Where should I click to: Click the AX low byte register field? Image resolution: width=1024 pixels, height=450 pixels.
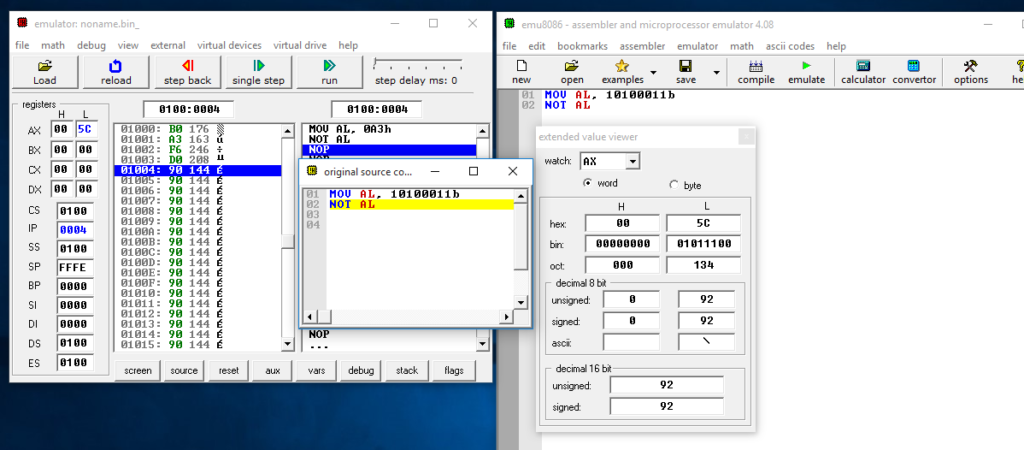pos(84,129)
